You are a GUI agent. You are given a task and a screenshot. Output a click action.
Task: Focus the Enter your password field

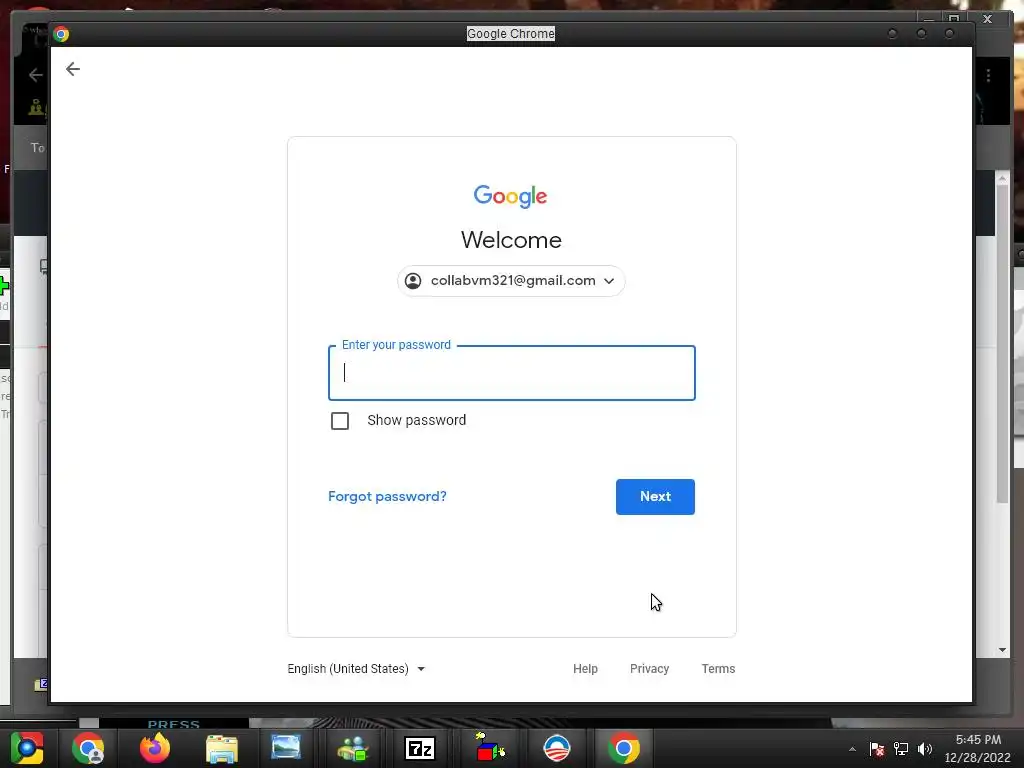[511, 373]
